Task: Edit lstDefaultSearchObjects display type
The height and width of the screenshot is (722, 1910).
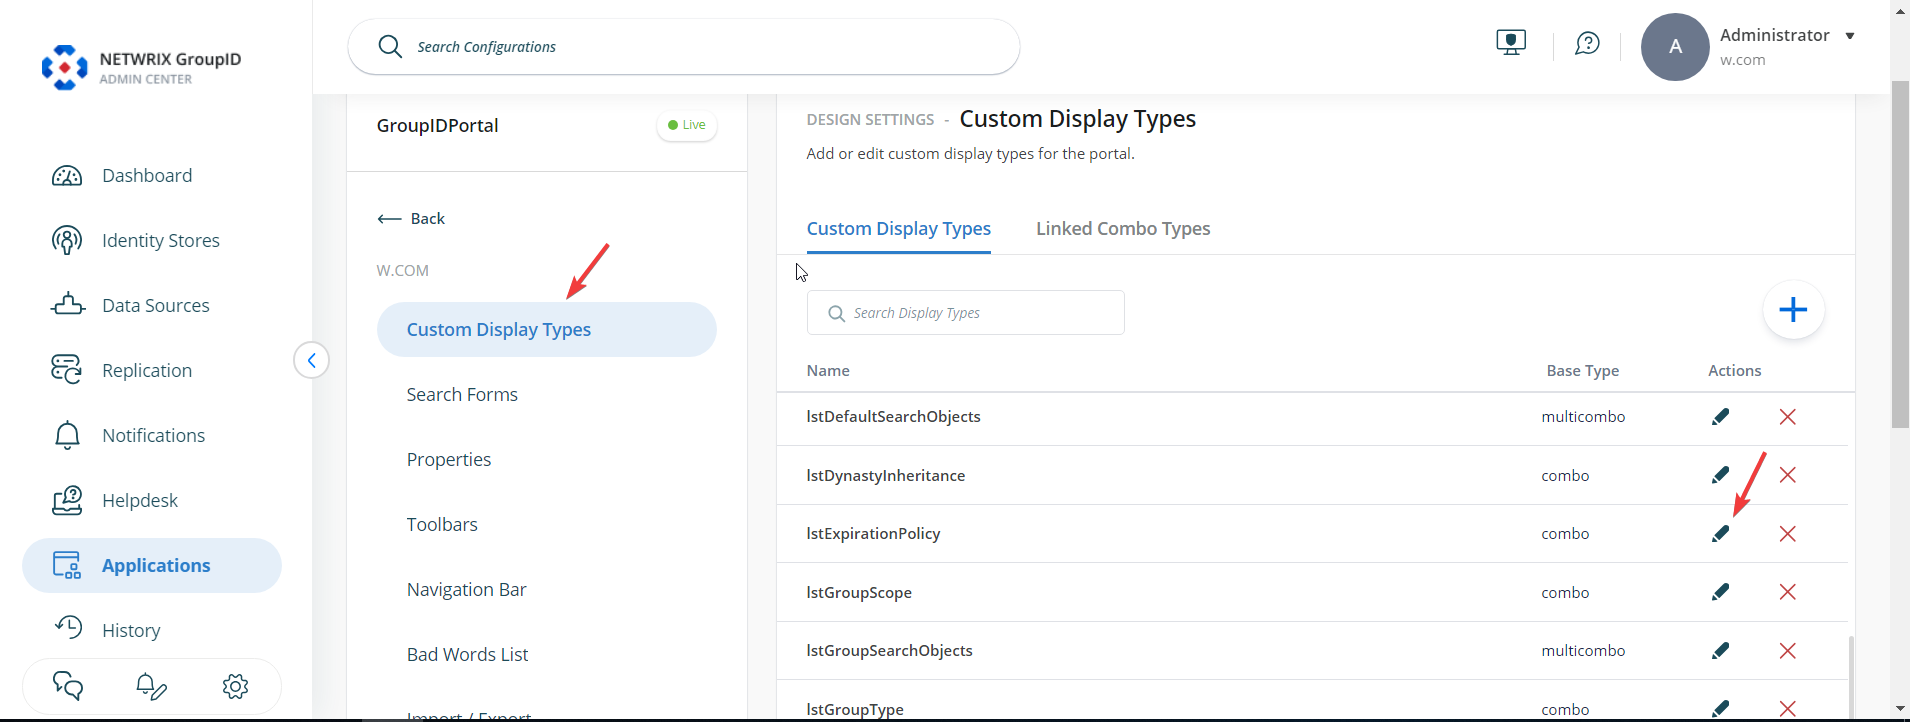Action: 1720,417
